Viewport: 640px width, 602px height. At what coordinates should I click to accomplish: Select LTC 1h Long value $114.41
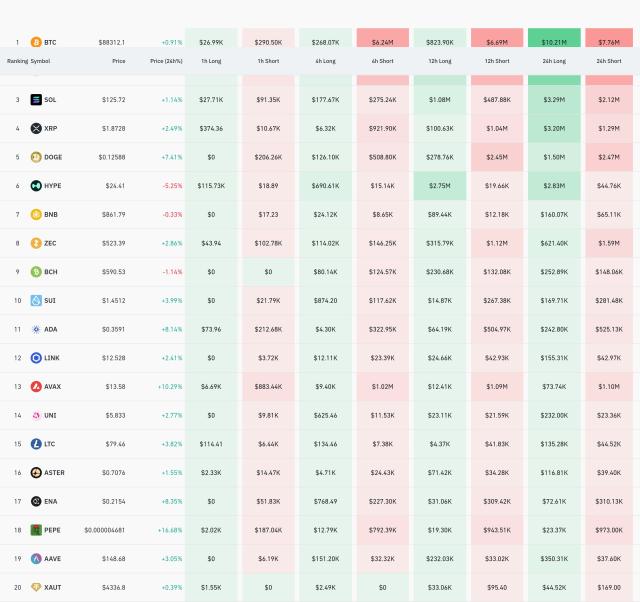(x=211, y=444)
